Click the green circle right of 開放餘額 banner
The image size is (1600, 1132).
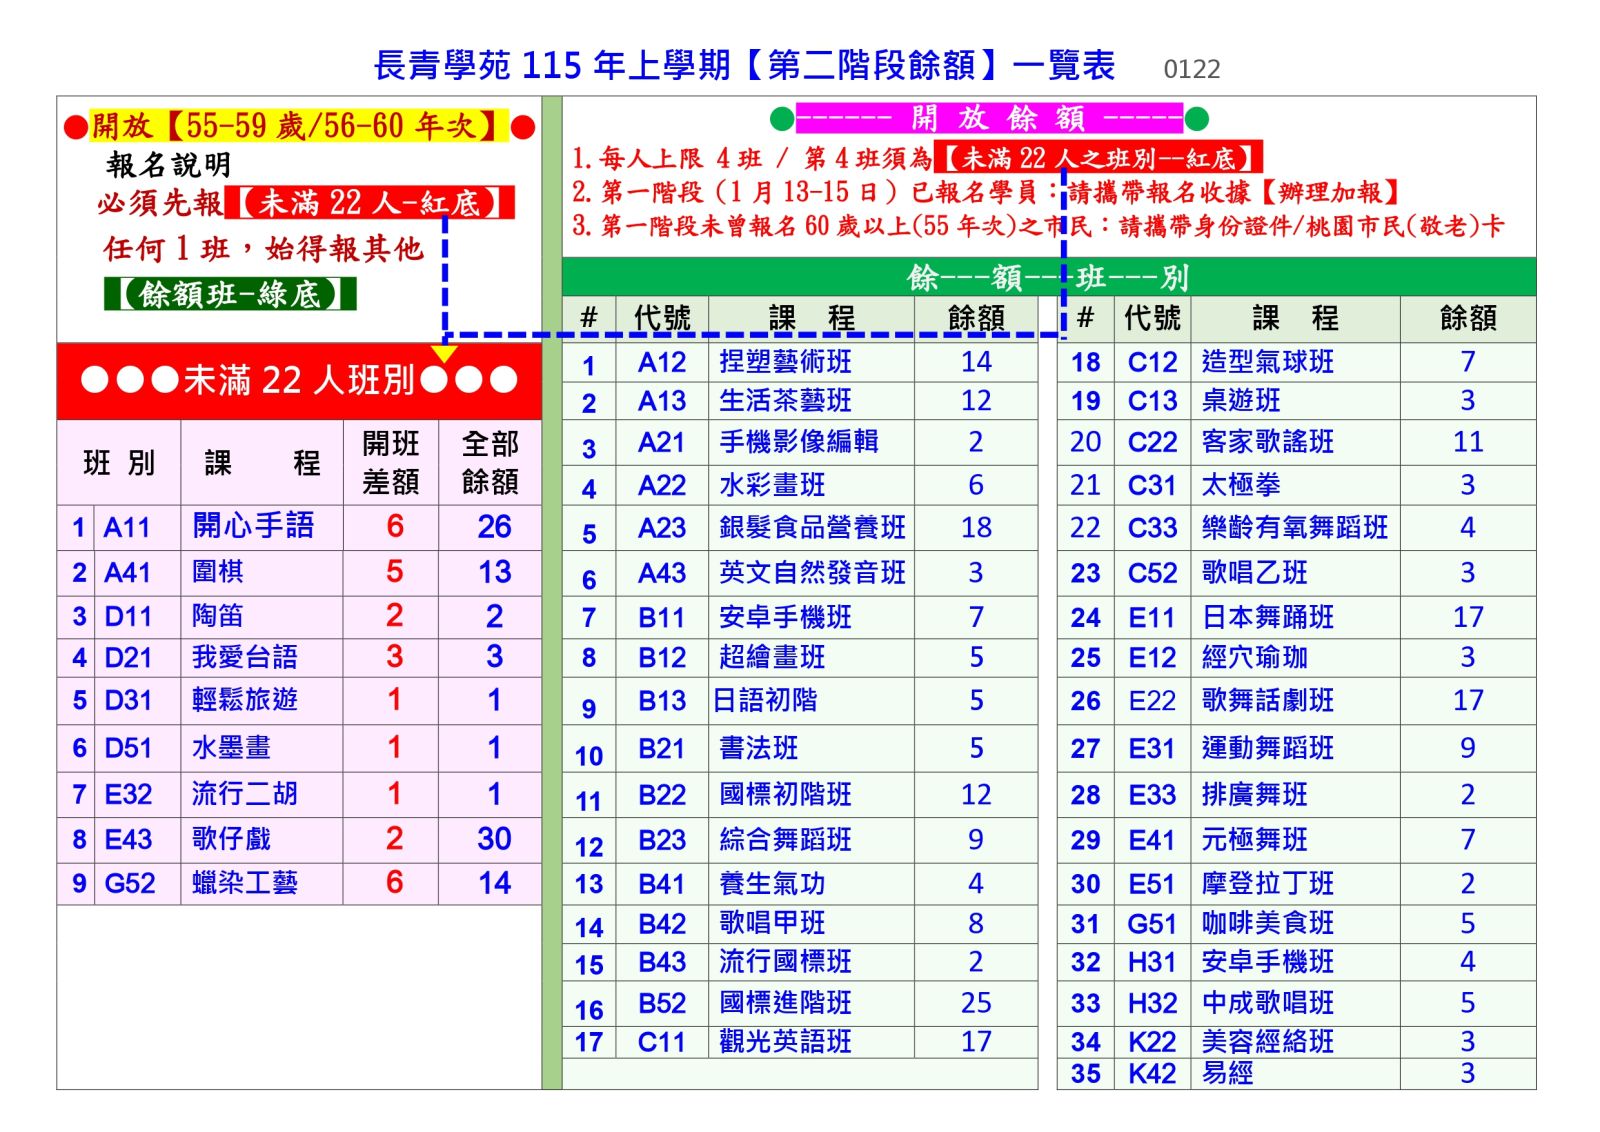point(1196,119)
